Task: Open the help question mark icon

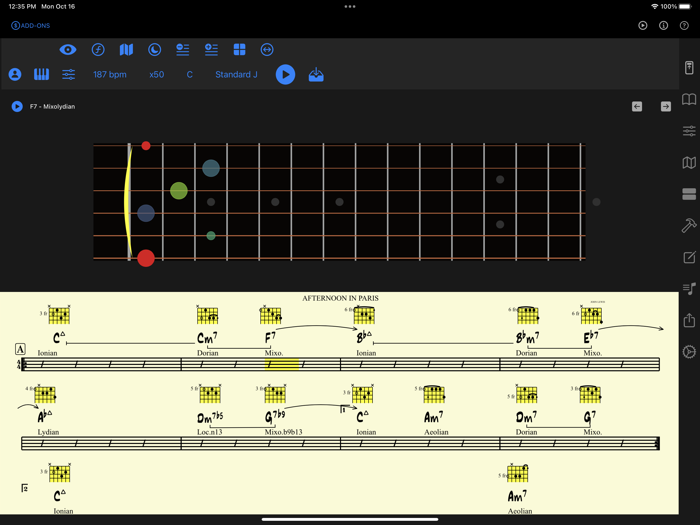Action: (684, 25)
